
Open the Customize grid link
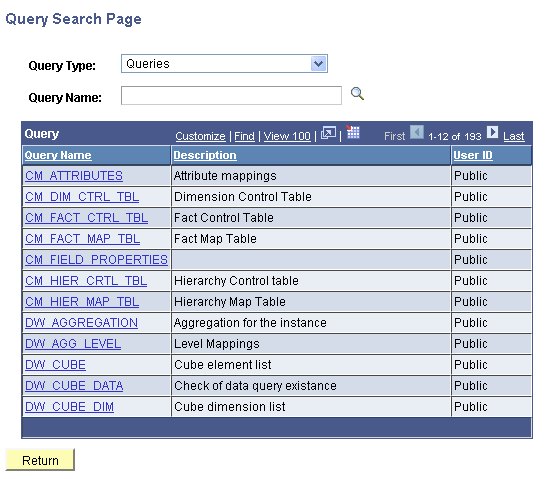200,136
